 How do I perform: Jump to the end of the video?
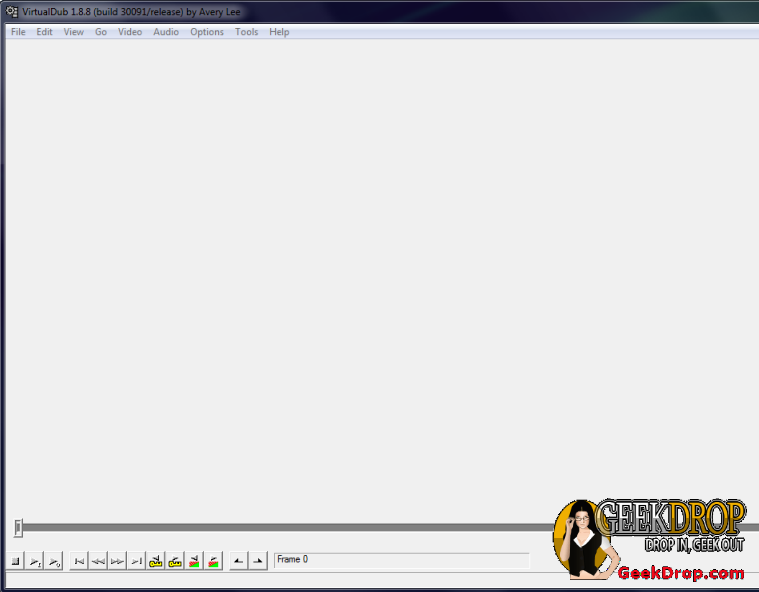click(x=136, y=562)
